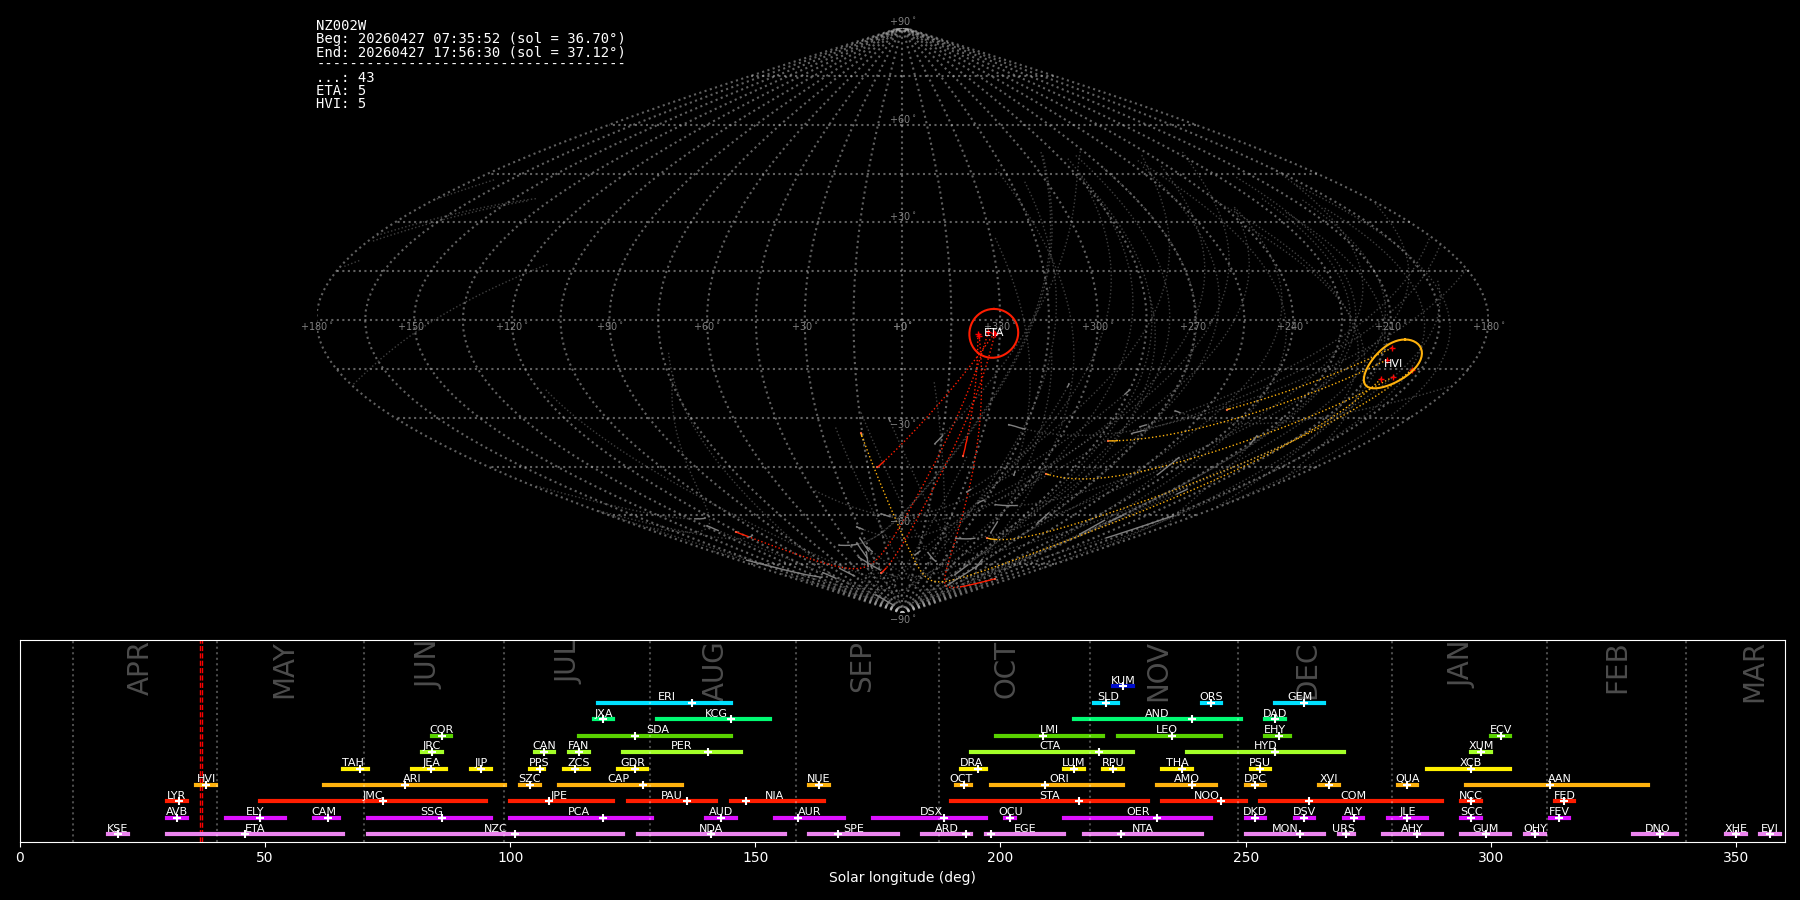Click the PER shower label
1800x900 pixels.
click(681, 746)
